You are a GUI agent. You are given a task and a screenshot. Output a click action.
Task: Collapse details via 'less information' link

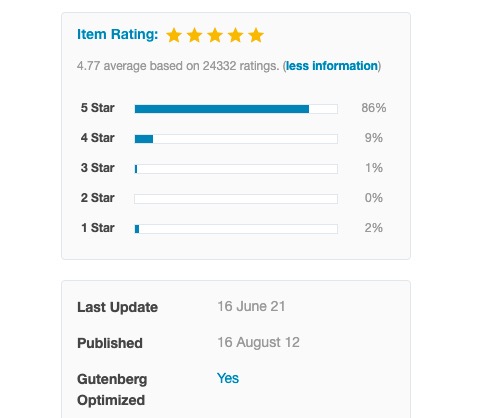(332, 66)
